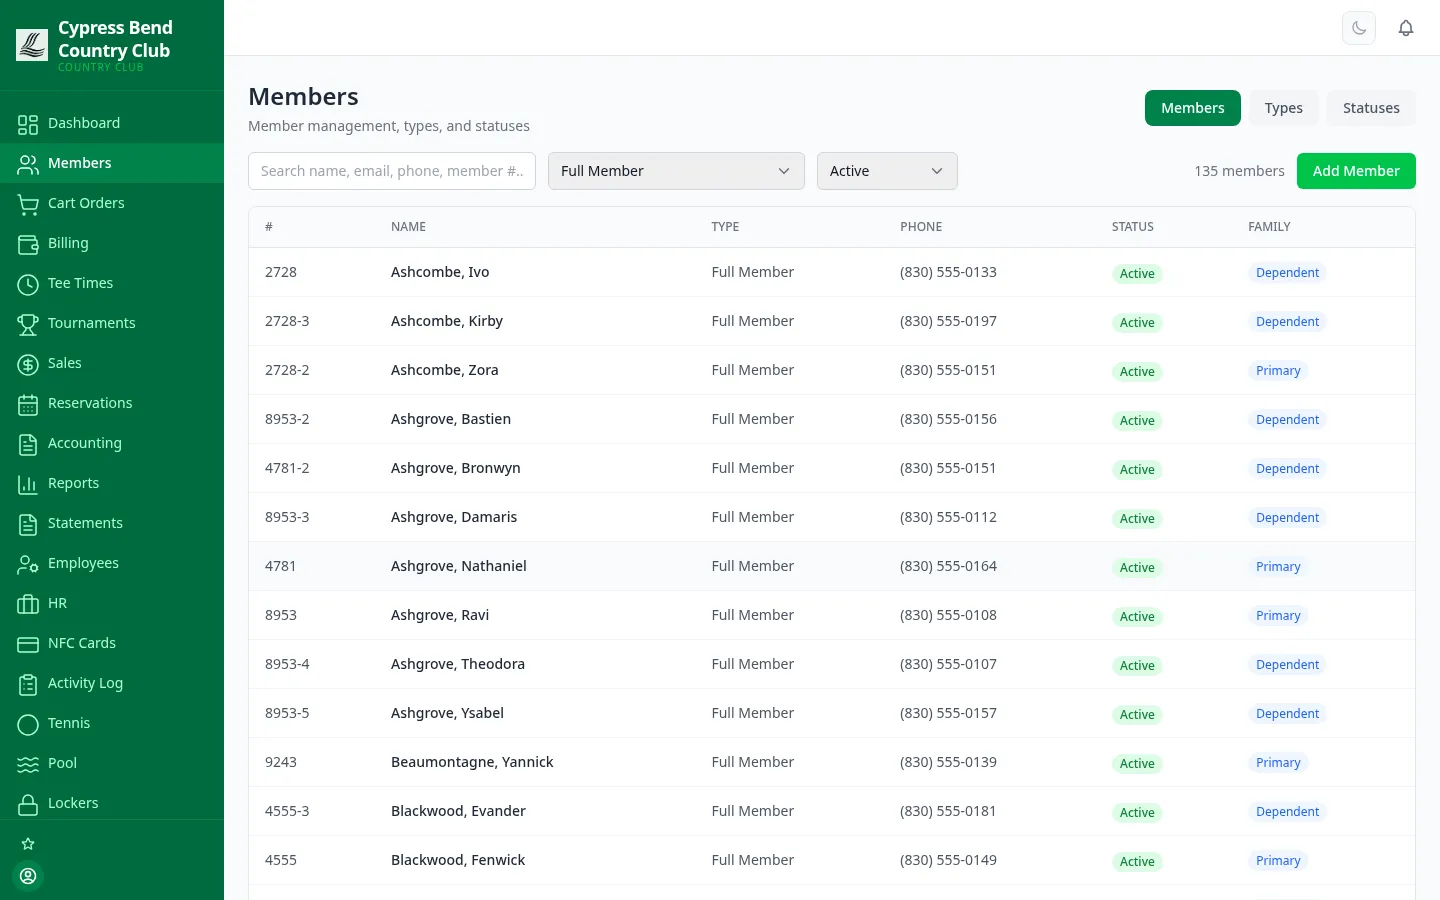Open member row Ashgrove, Ysabel
The image size is (1440, 900).
coord(832,713)
